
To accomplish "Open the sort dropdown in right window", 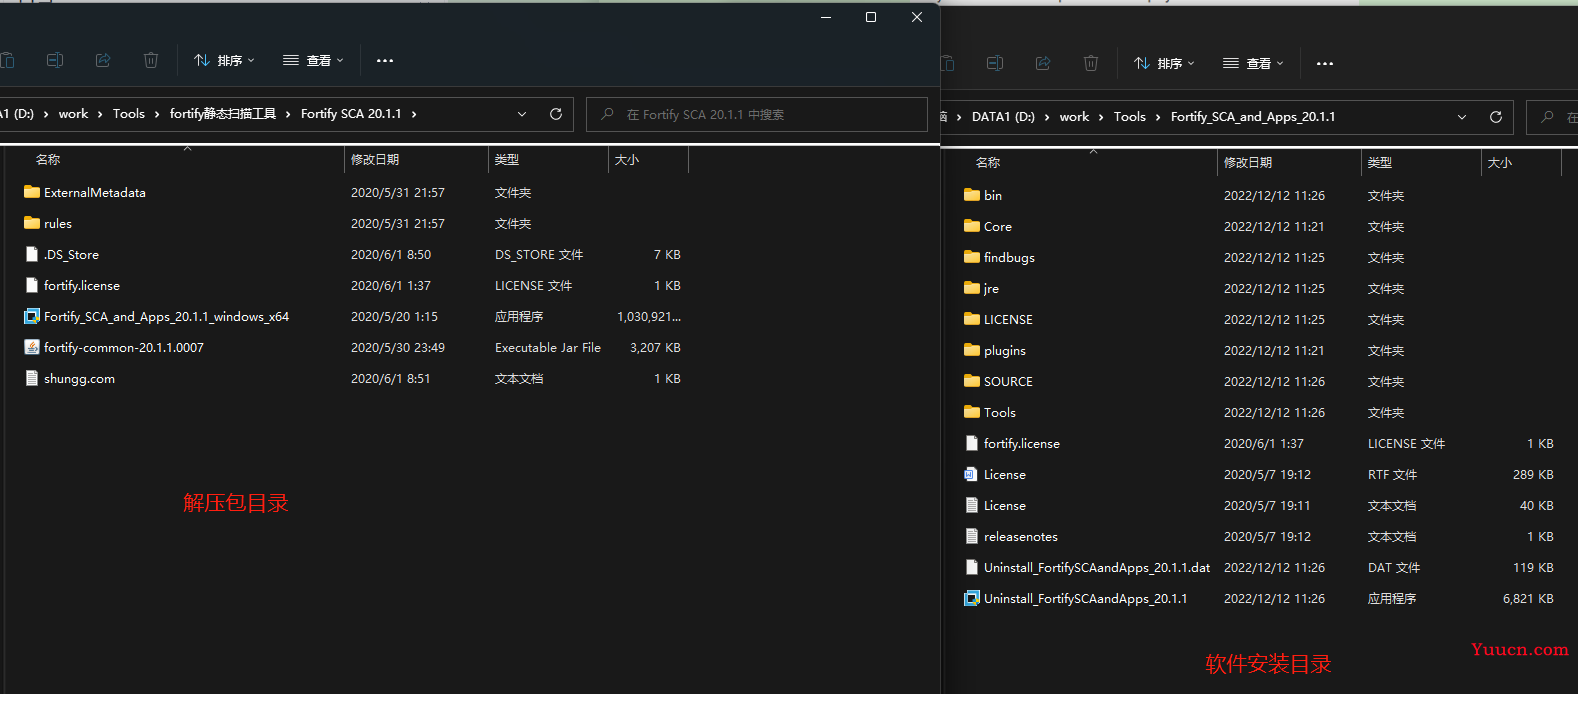I will click(1165, 63).
